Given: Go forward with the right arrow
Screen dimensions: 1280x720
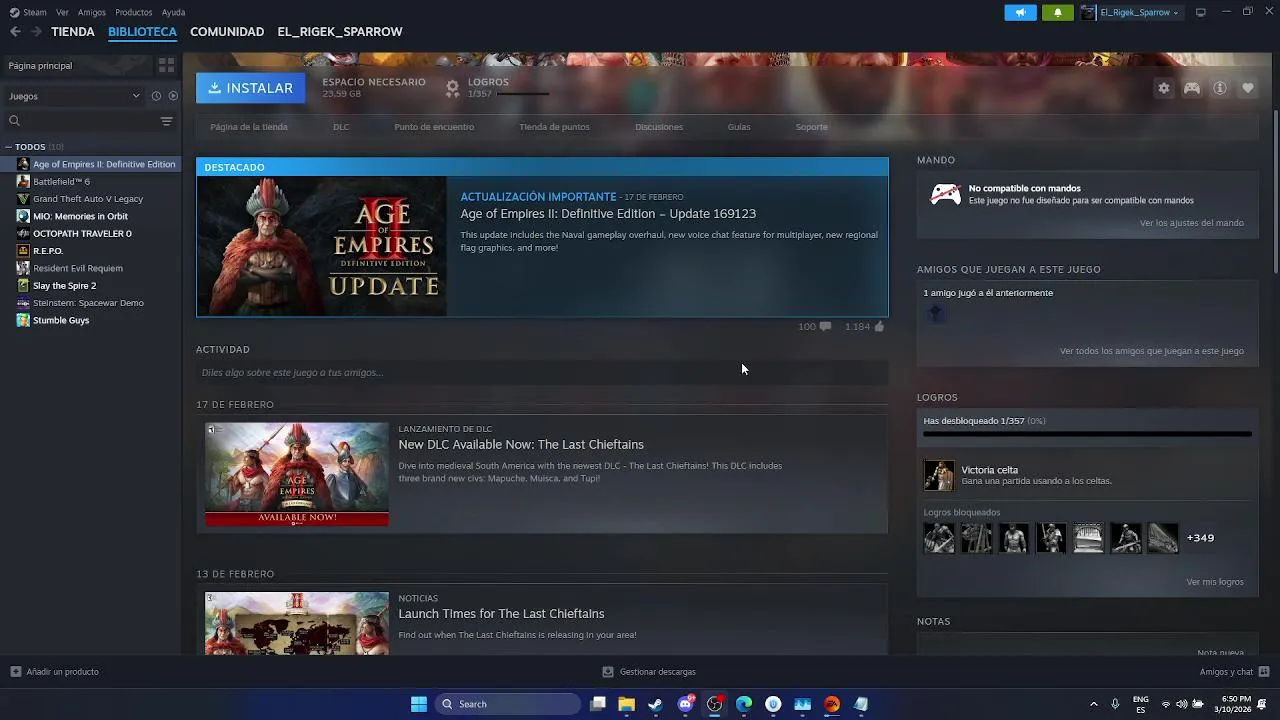Looking at the screenshot, I should point(36,32).
